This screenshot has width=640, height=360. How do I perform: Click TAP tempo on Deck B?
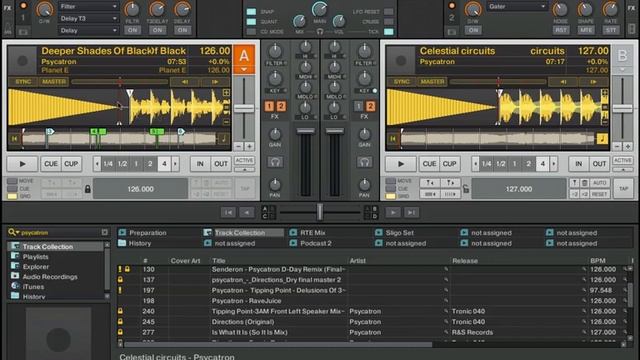pyautogui.click(x=623, y=189)
